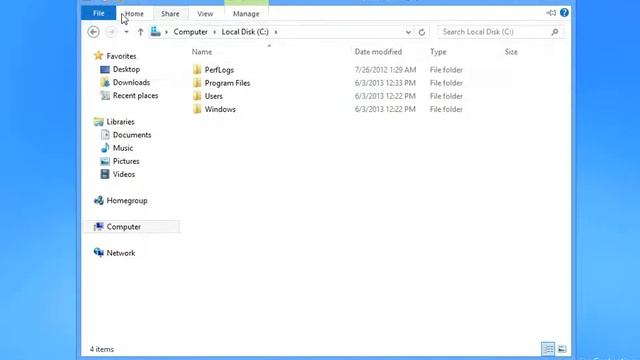Image resolution: width=640 pixels, height=360 pixels.
Task: Open the File ribbon tab
Action: (98, 13)
